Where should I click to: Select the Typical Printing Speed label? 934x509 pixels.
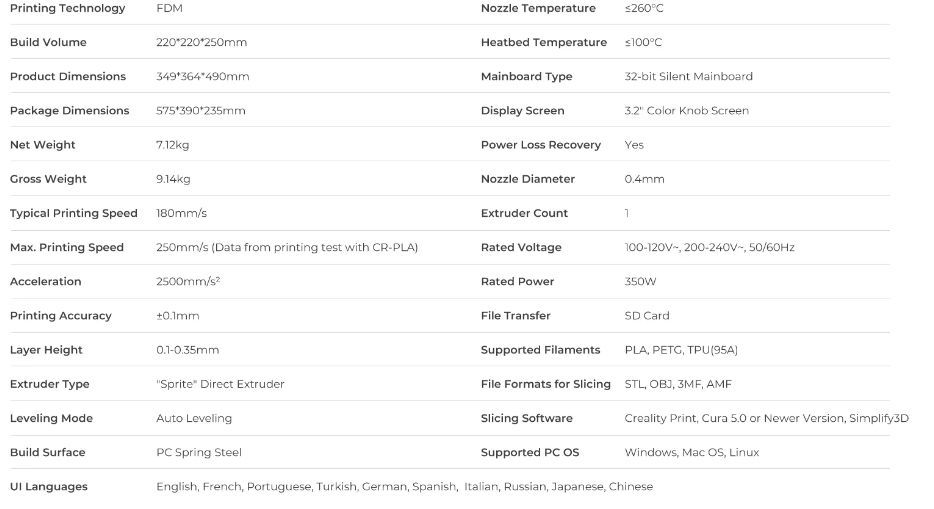point(73,213)
